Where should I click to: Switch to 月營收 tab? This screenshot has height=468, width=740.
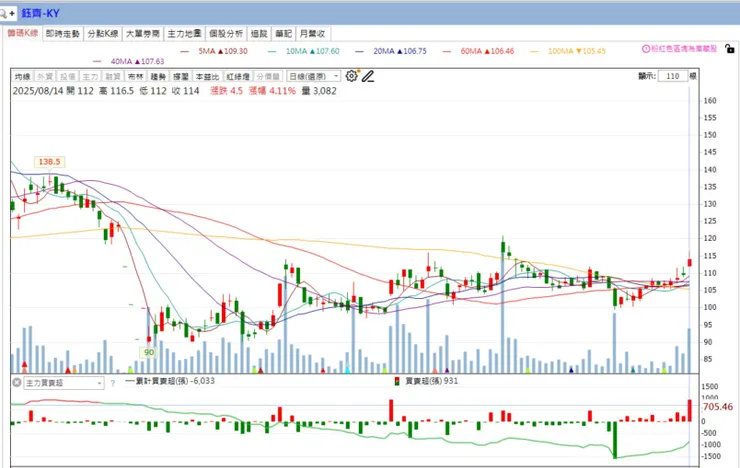tap(312, 33)
